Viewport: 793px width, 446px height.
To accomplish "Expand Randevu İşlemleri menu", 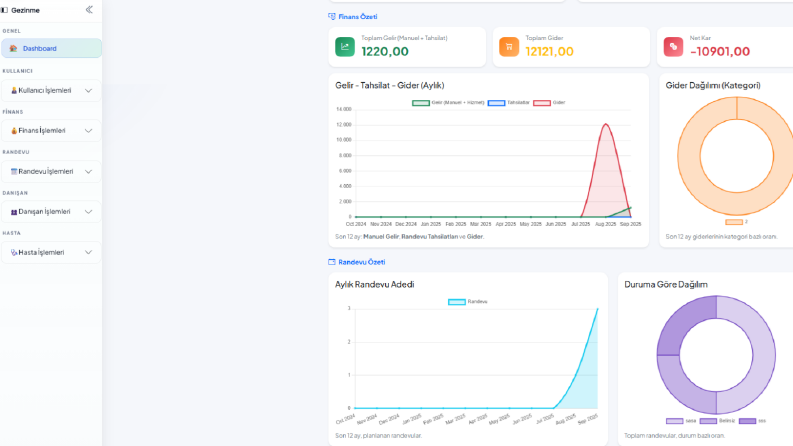I will 51,171.
